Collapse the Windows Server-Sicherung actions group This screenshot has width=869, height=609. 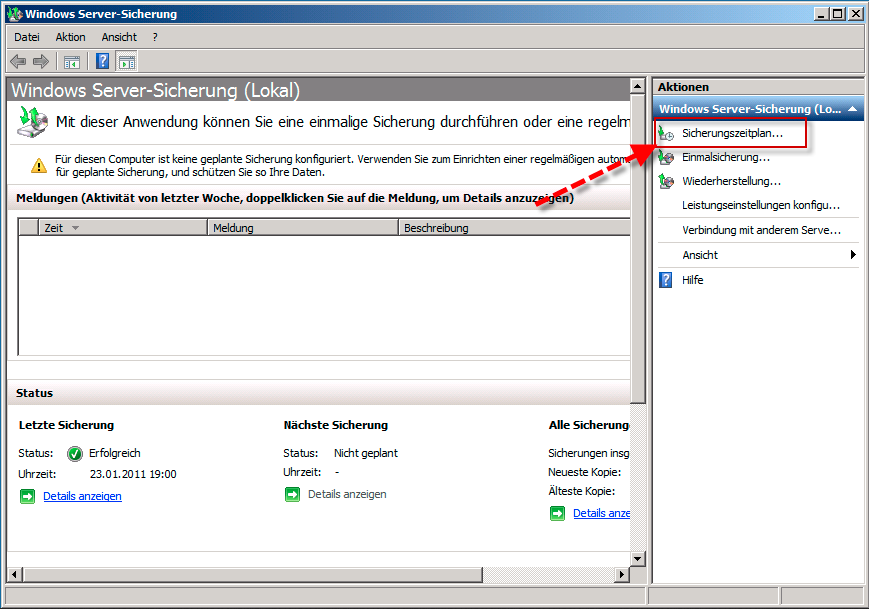coord(853,109)
